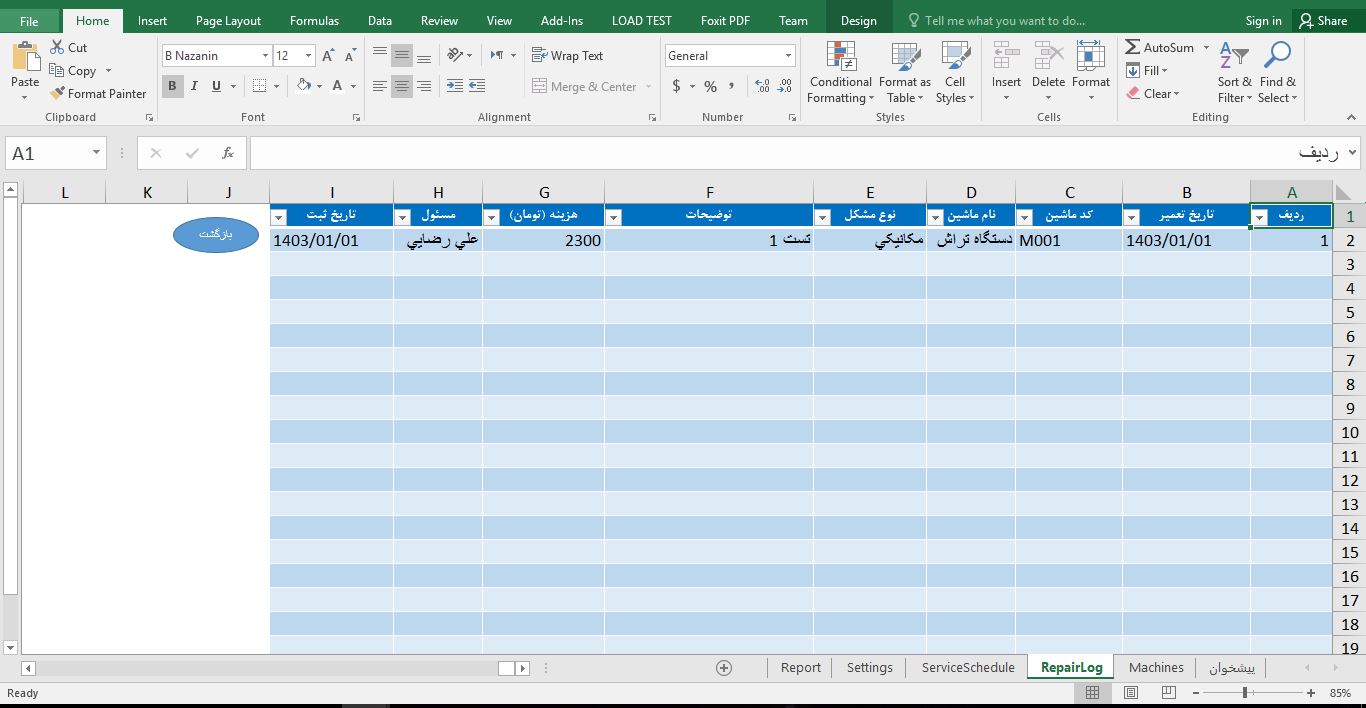Switch to the Machines sheet tab

pyautogui.click(x=1156, y=668)
